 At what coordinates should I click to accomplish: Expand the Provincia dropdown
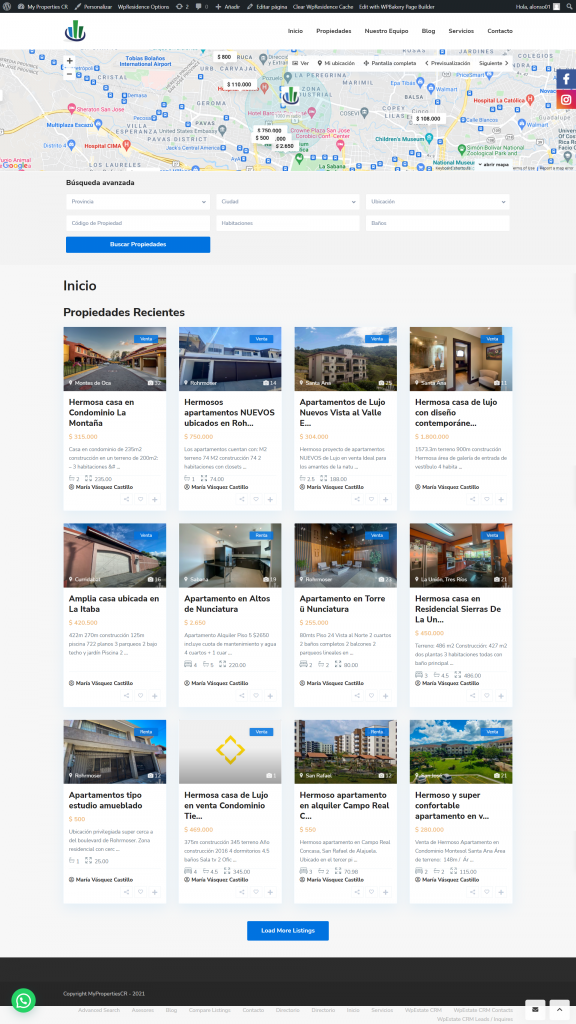click(138, 202)
